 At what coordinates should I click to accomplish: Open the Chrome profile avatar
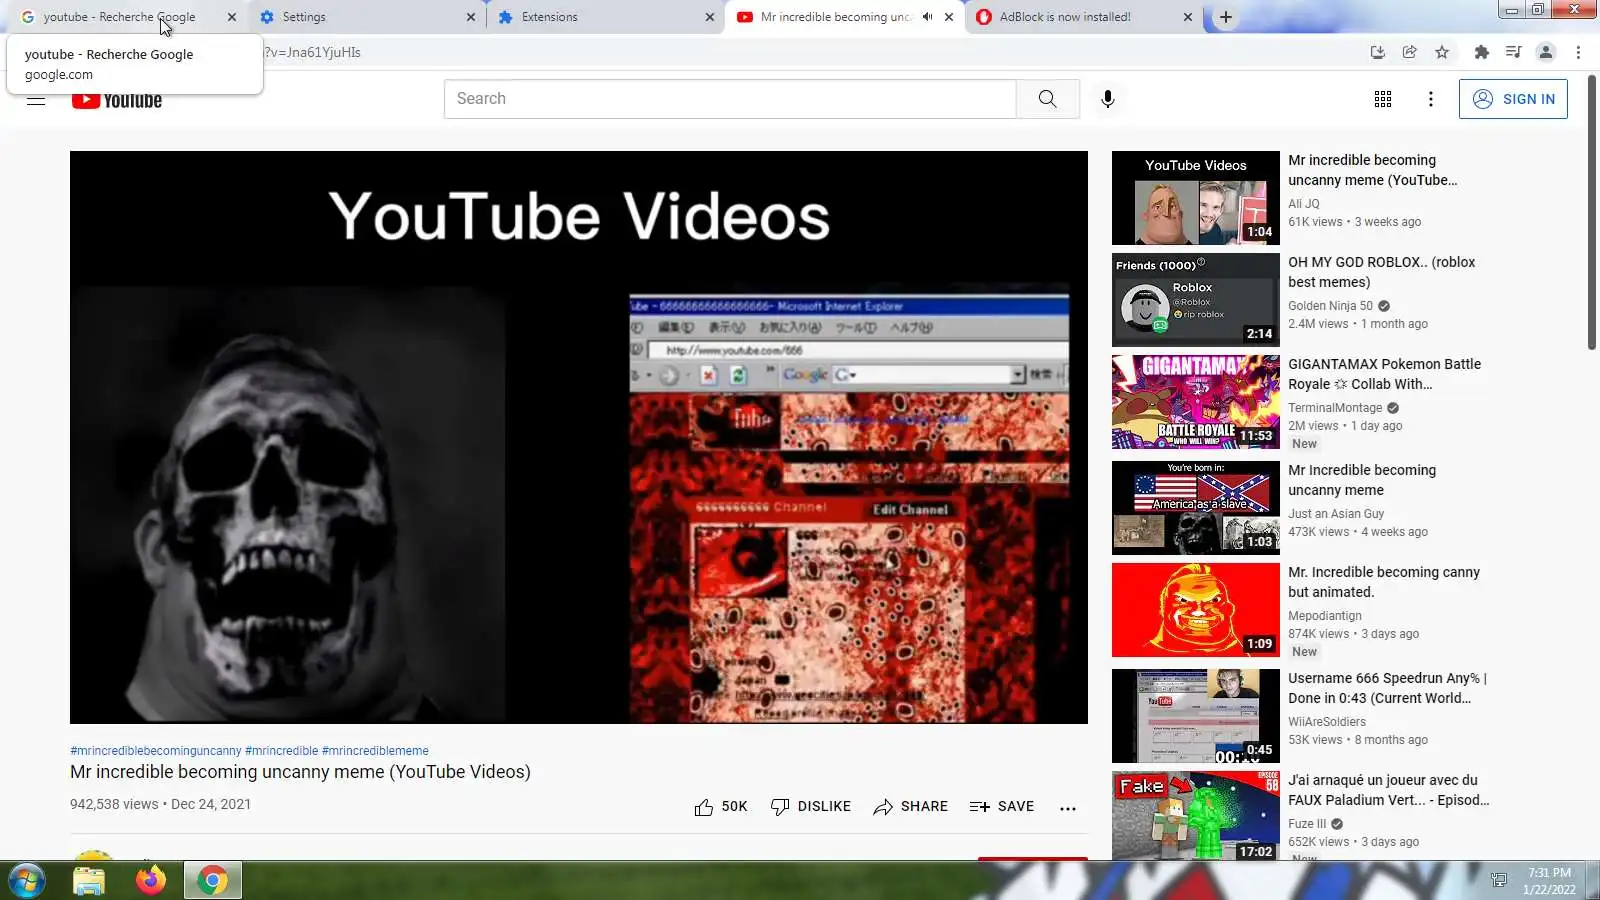[x=1546, y=52]
